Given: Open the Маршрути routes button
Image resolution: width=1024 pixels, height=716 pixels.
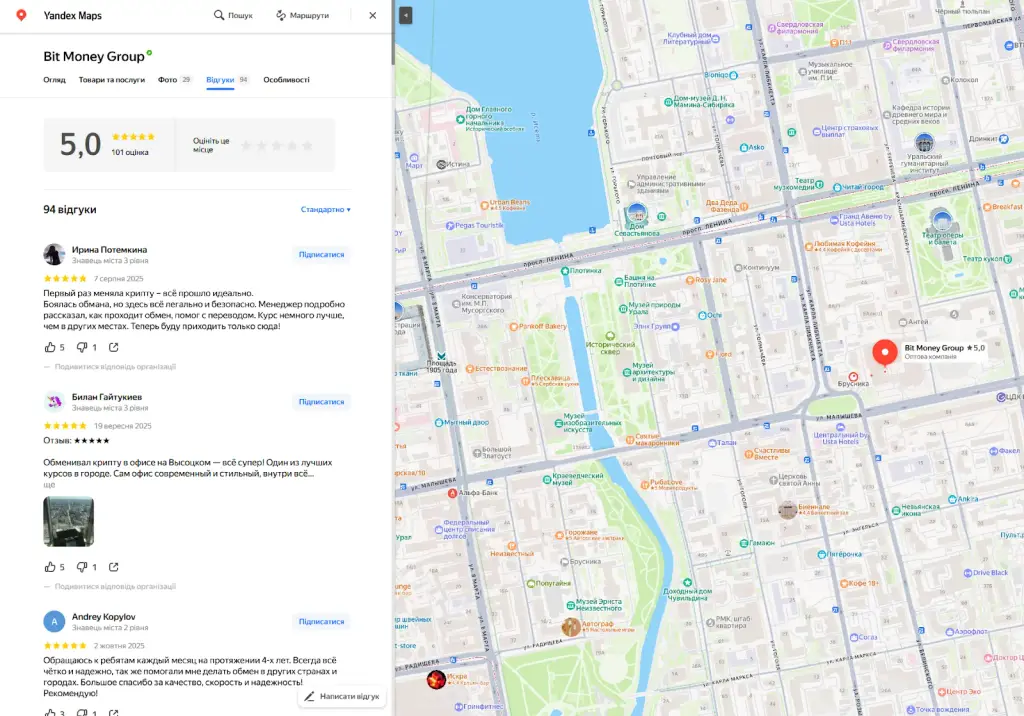Looking at the screenshot, I should coord(302,15).
